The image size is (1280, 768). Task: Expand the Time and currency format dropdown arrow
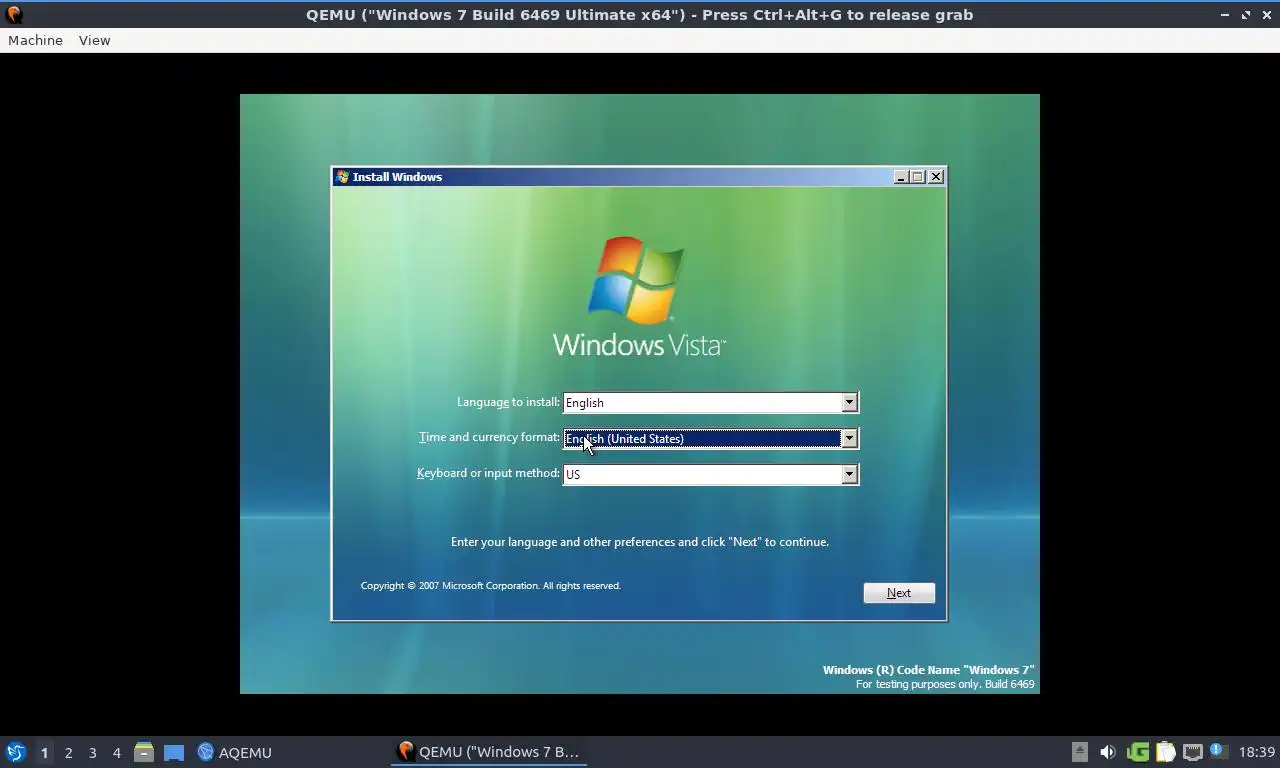pos(849,438)
